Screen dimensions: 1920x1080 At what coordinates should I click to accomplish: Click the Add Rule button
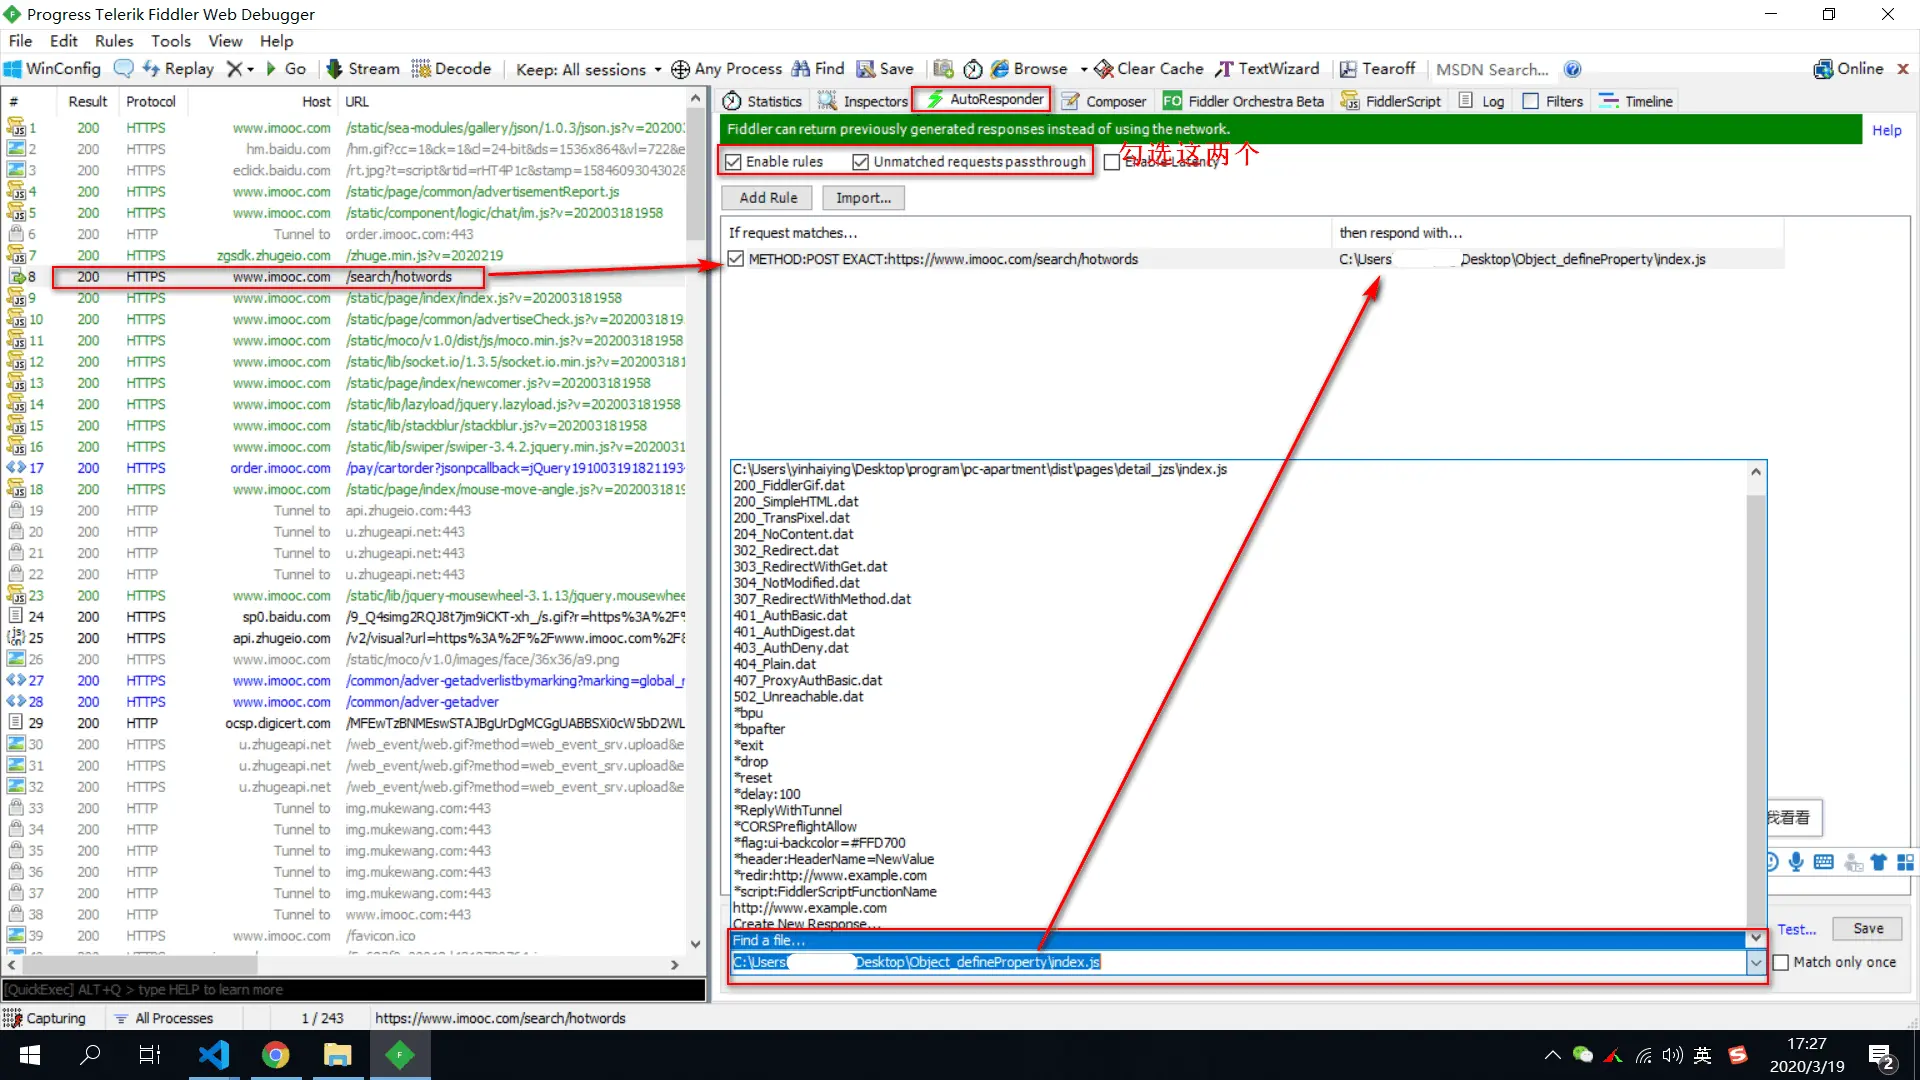pyautogui.click(x=768, y=198)
